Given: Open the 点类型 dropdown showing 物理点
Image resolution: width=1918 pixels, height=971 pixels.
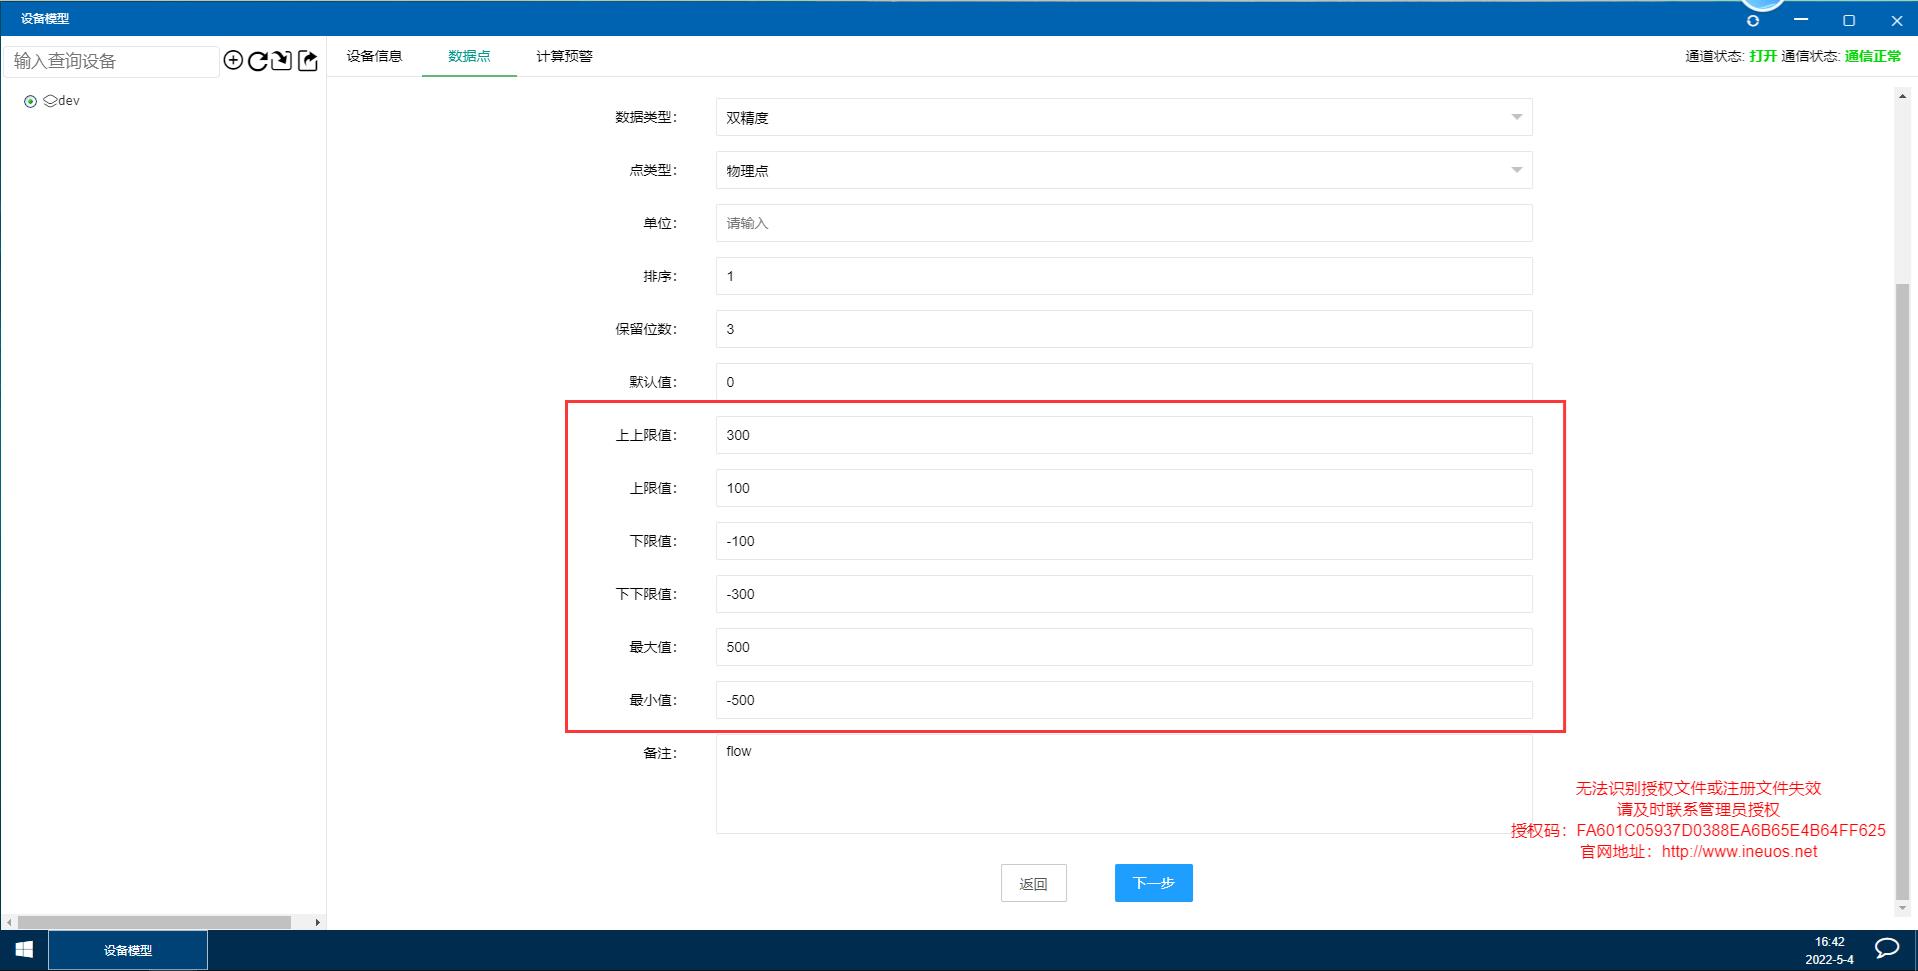Looking at the screenshot, I should pyautogui.click(x=1124, y=170).
